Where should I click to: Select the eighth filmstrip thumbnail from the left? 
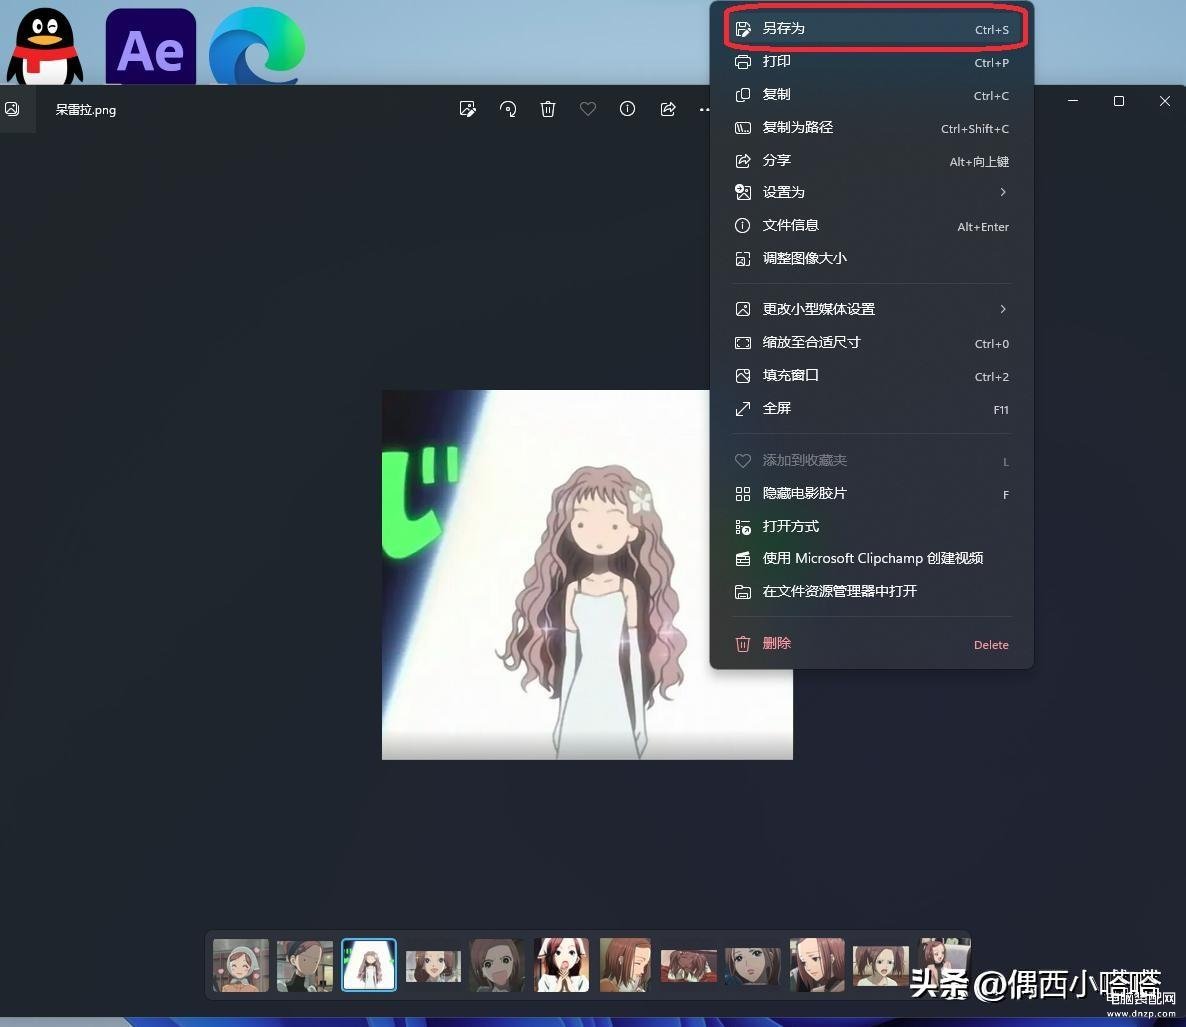pyautogui.click(x=688, y=966)
